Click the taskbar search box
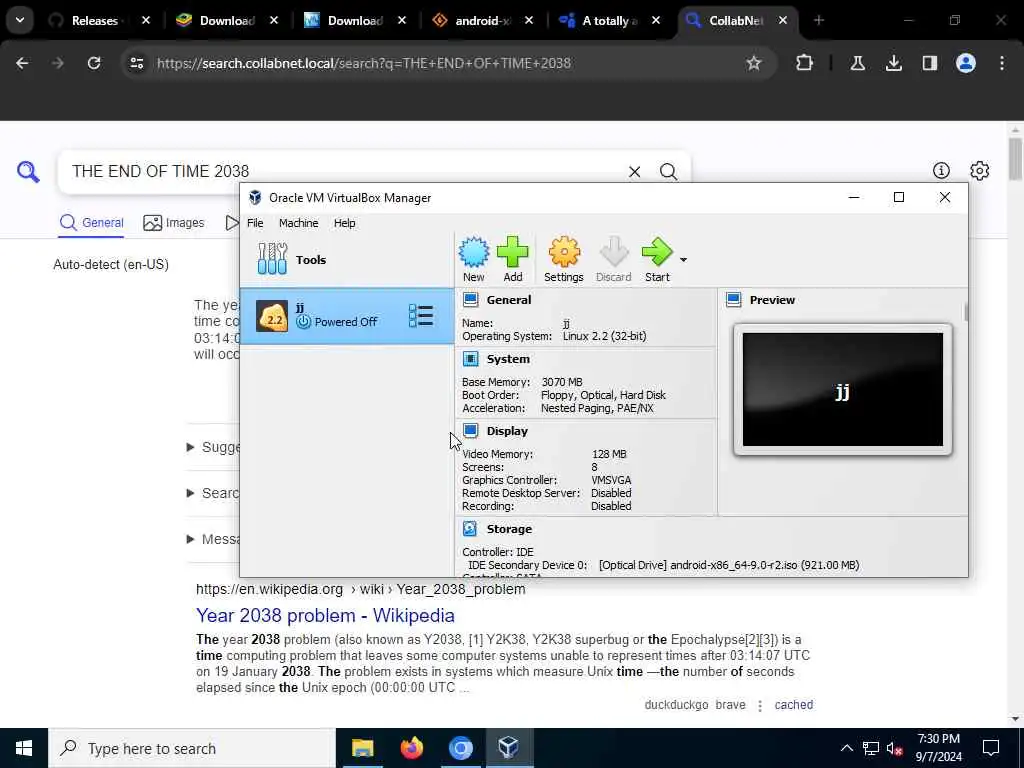Screen dimensions: 1024x768 [192, 748]
